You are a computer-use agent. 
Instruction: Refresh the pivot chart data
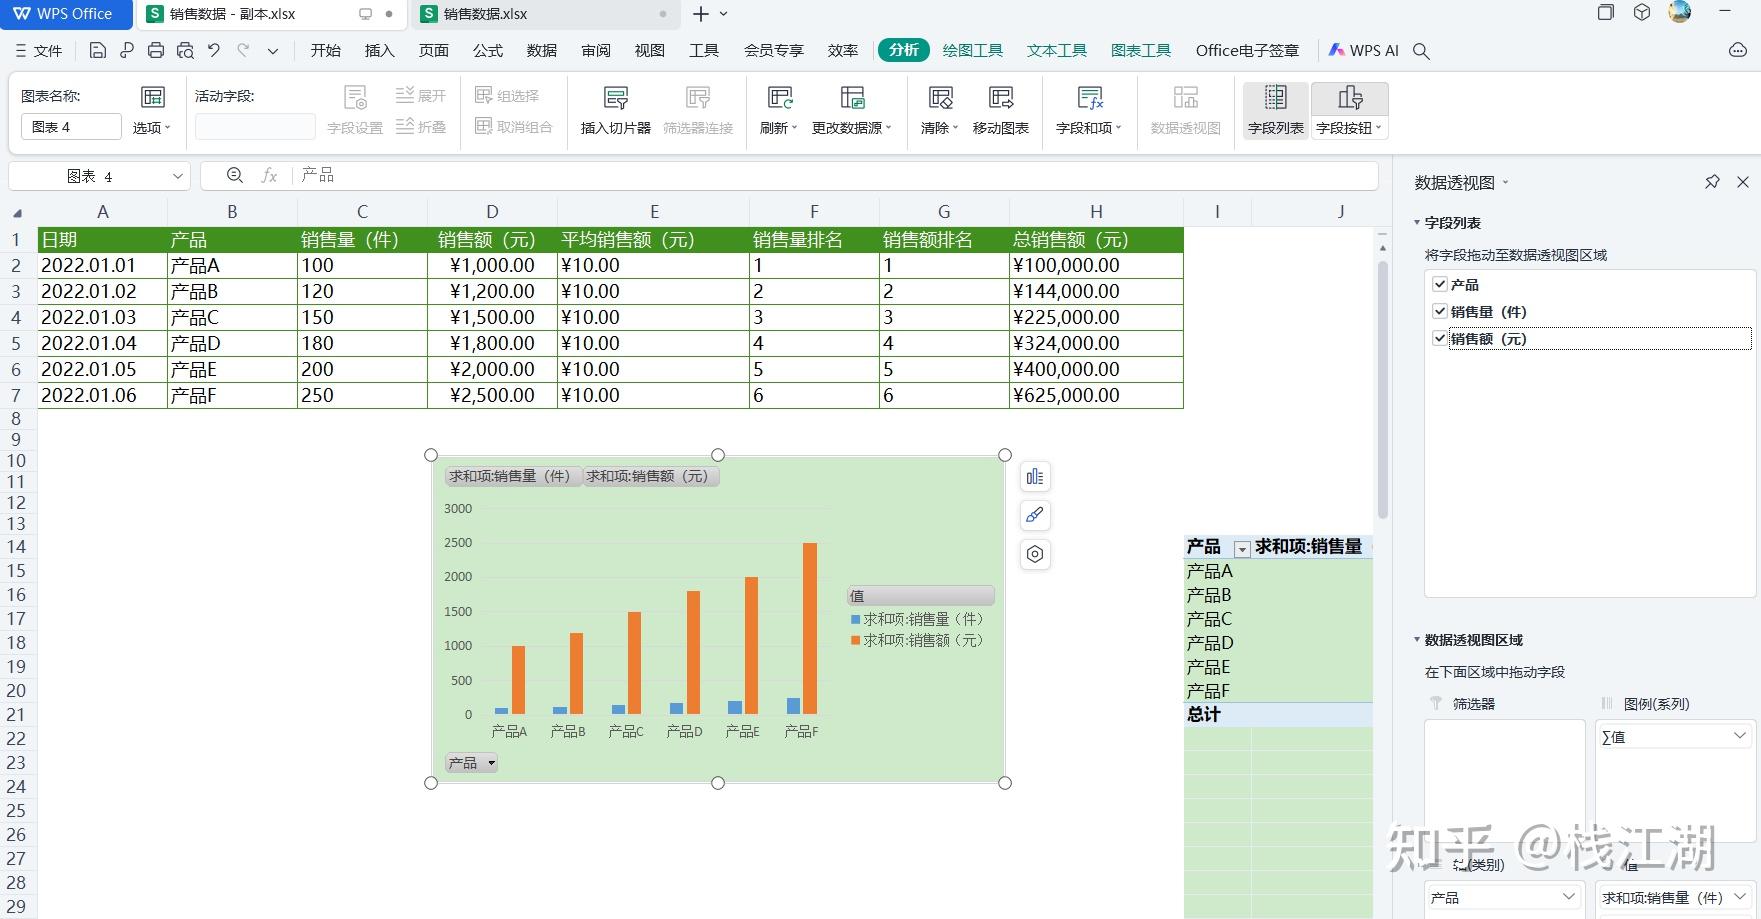pos(777,108)
